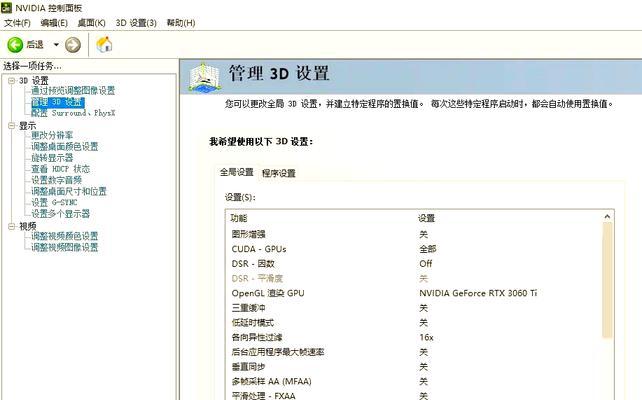Select the 多帧采样 AA (MFAA) row
This screenshot has width=642, height=400.
point(414,382)
